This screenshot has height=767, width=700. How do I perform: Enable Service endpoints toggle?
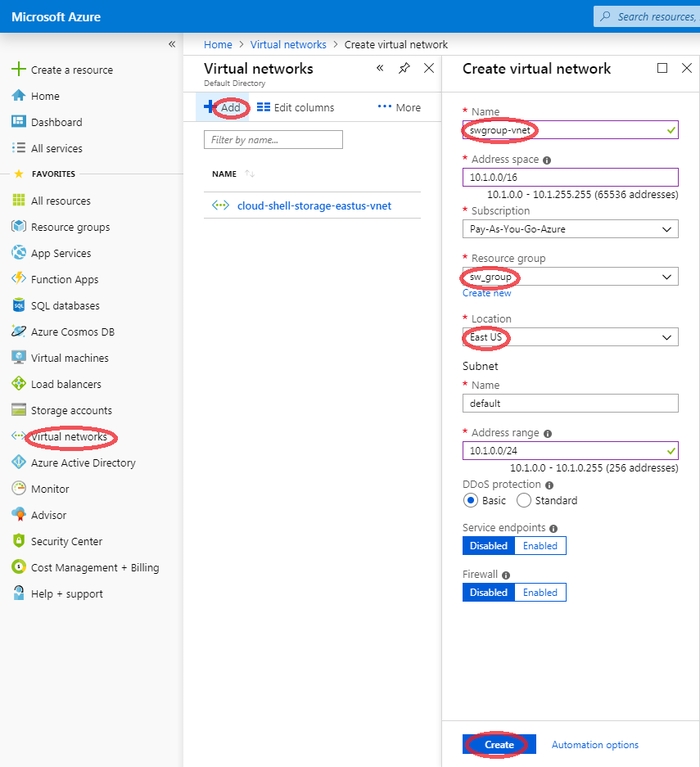click(x=540, y=546)
